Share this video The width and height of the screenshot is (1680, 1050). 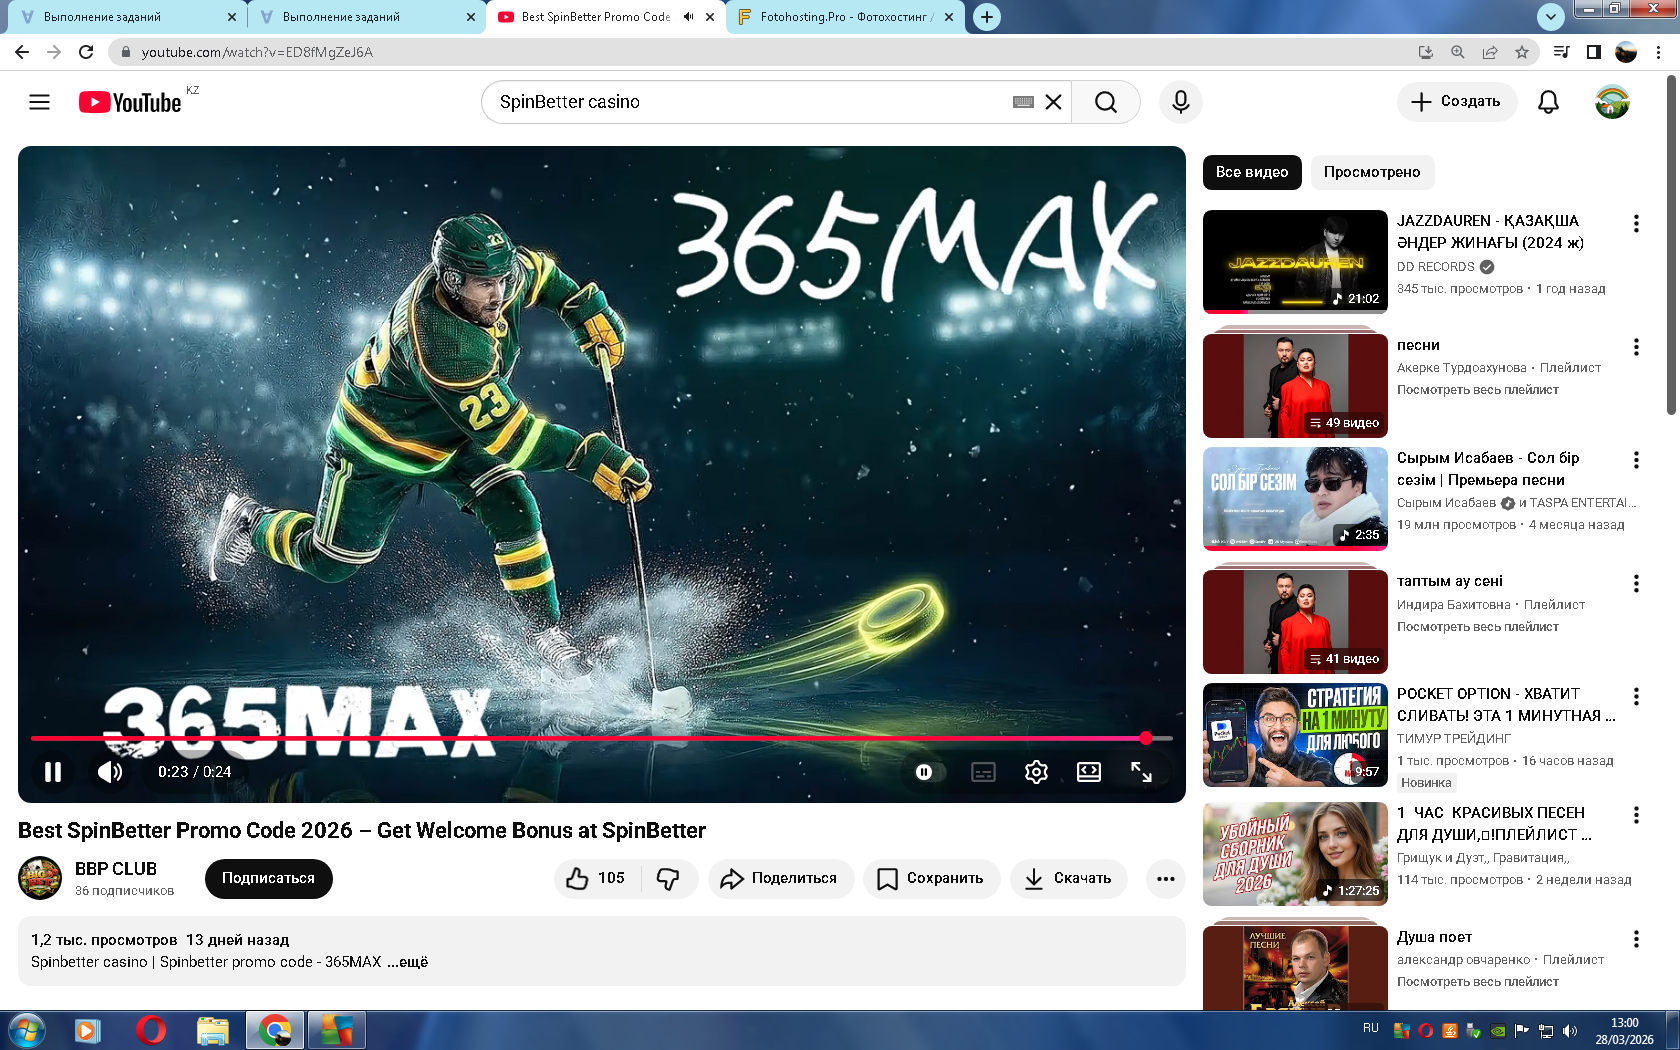click(x=781, y=878)
